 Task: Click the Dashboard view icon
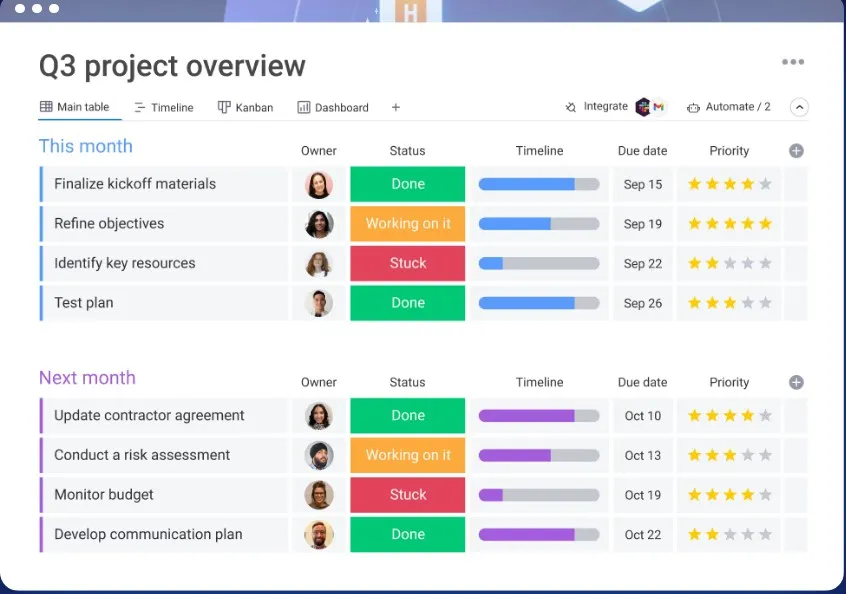click(303, 107)
